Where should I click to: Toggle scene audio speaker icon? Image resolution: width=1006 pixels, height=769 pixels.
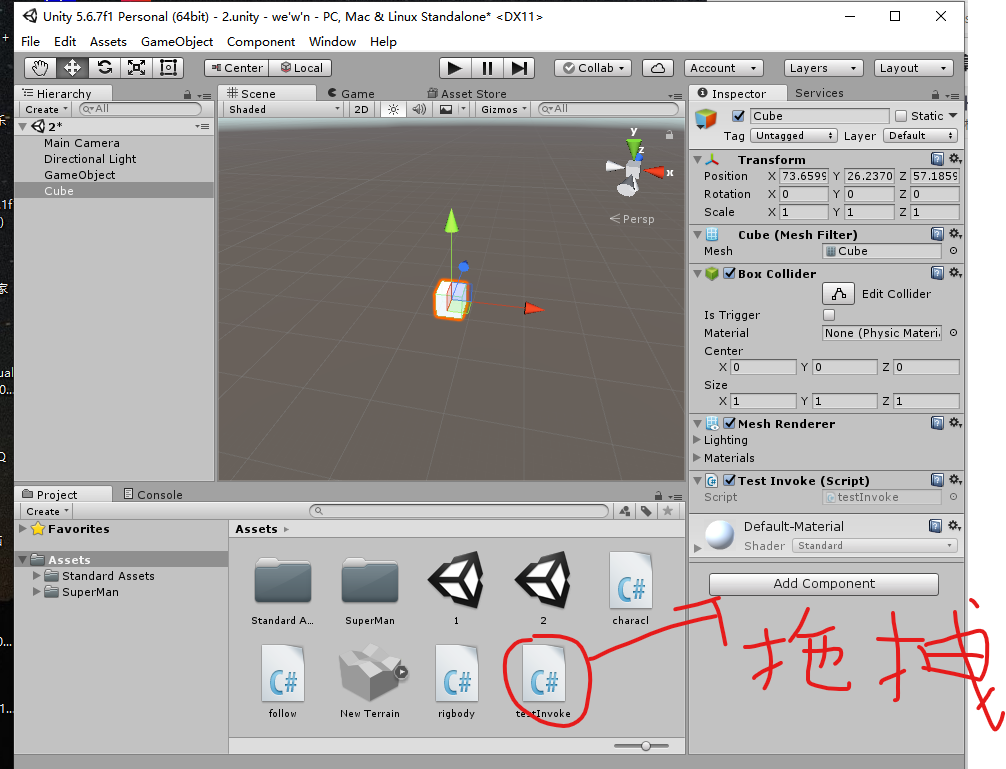click(419, 110)
